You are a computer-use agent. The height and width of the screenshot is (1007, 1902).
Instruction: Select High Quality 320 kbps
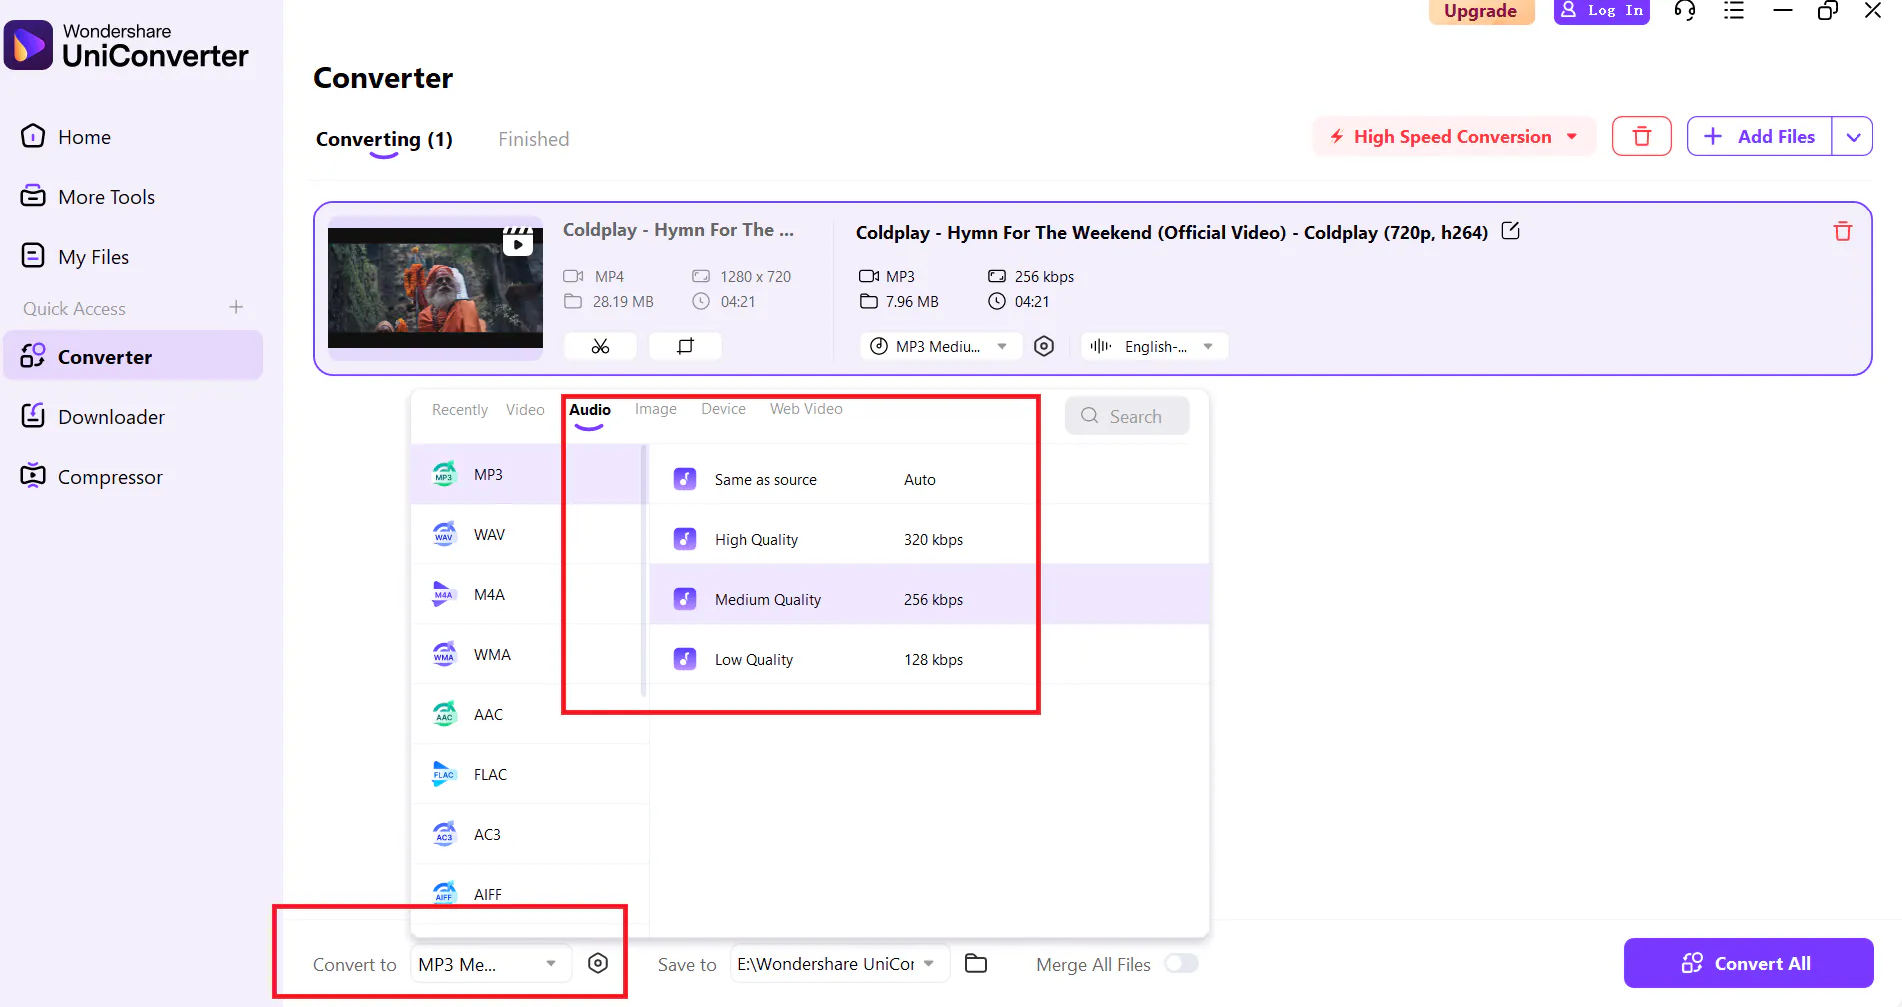click(x=929, y=539)
